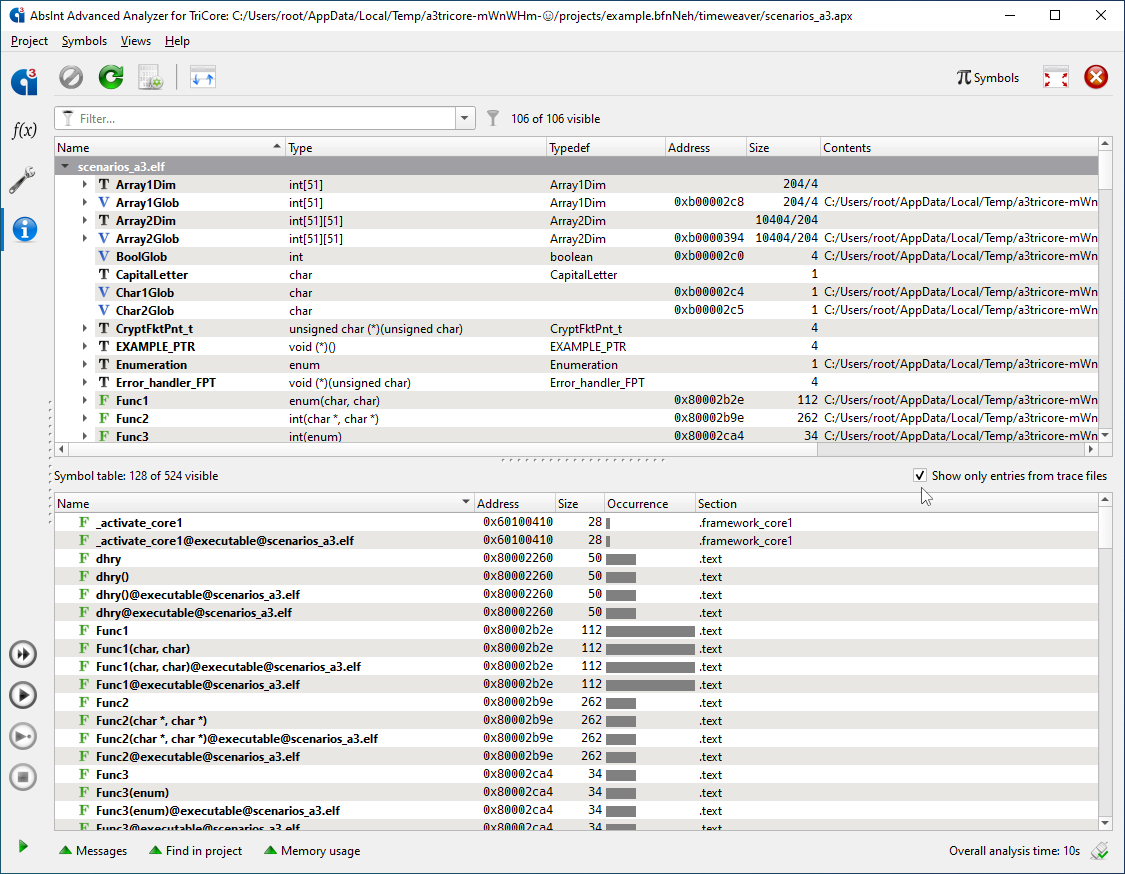Expand the Error_handler_FPT row
Image resolution: width=1125 pixels, height=874 pixels.
coord(85,382)
